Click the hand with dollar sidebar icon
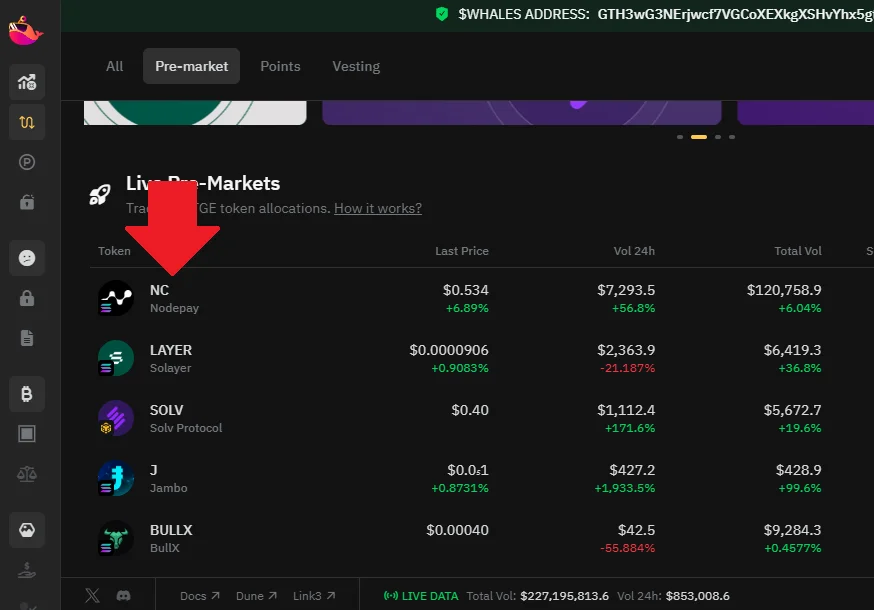874x610 pixels. point(27,570)
